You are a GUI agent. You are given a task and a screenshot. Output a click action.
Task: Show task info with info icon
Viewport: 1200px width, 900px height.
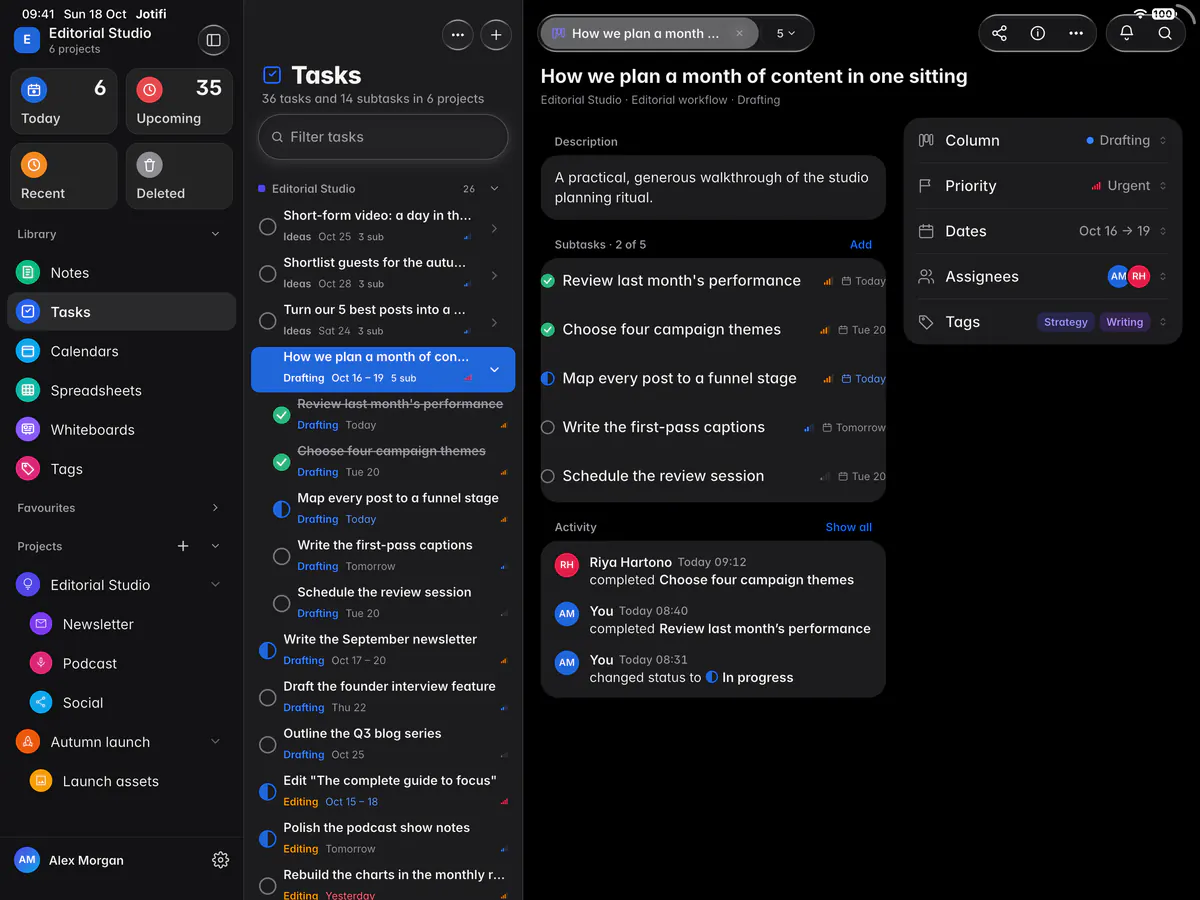coord(1037,33)
